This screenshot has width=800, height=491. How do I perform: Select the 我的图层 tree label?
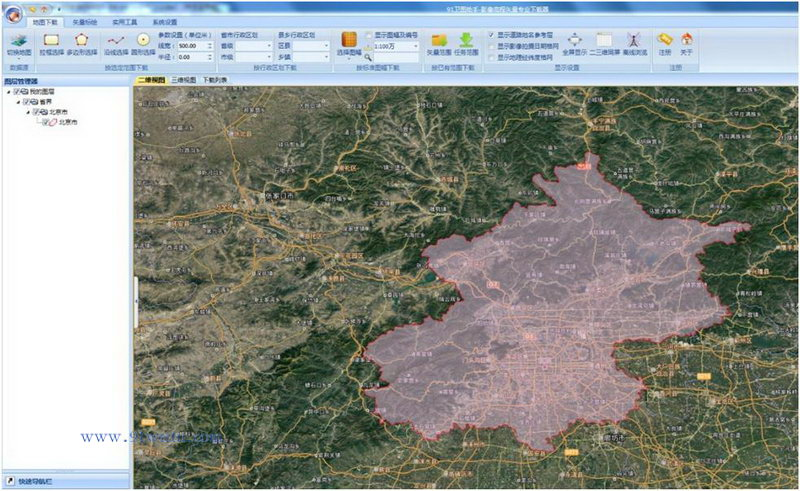[42, 92]
